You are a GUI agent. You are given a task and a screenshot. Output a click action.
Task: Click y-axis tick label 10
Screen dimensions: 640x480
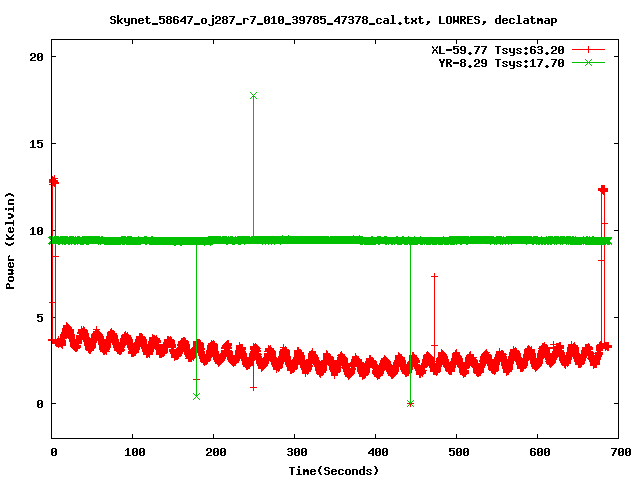pos(36,231)
